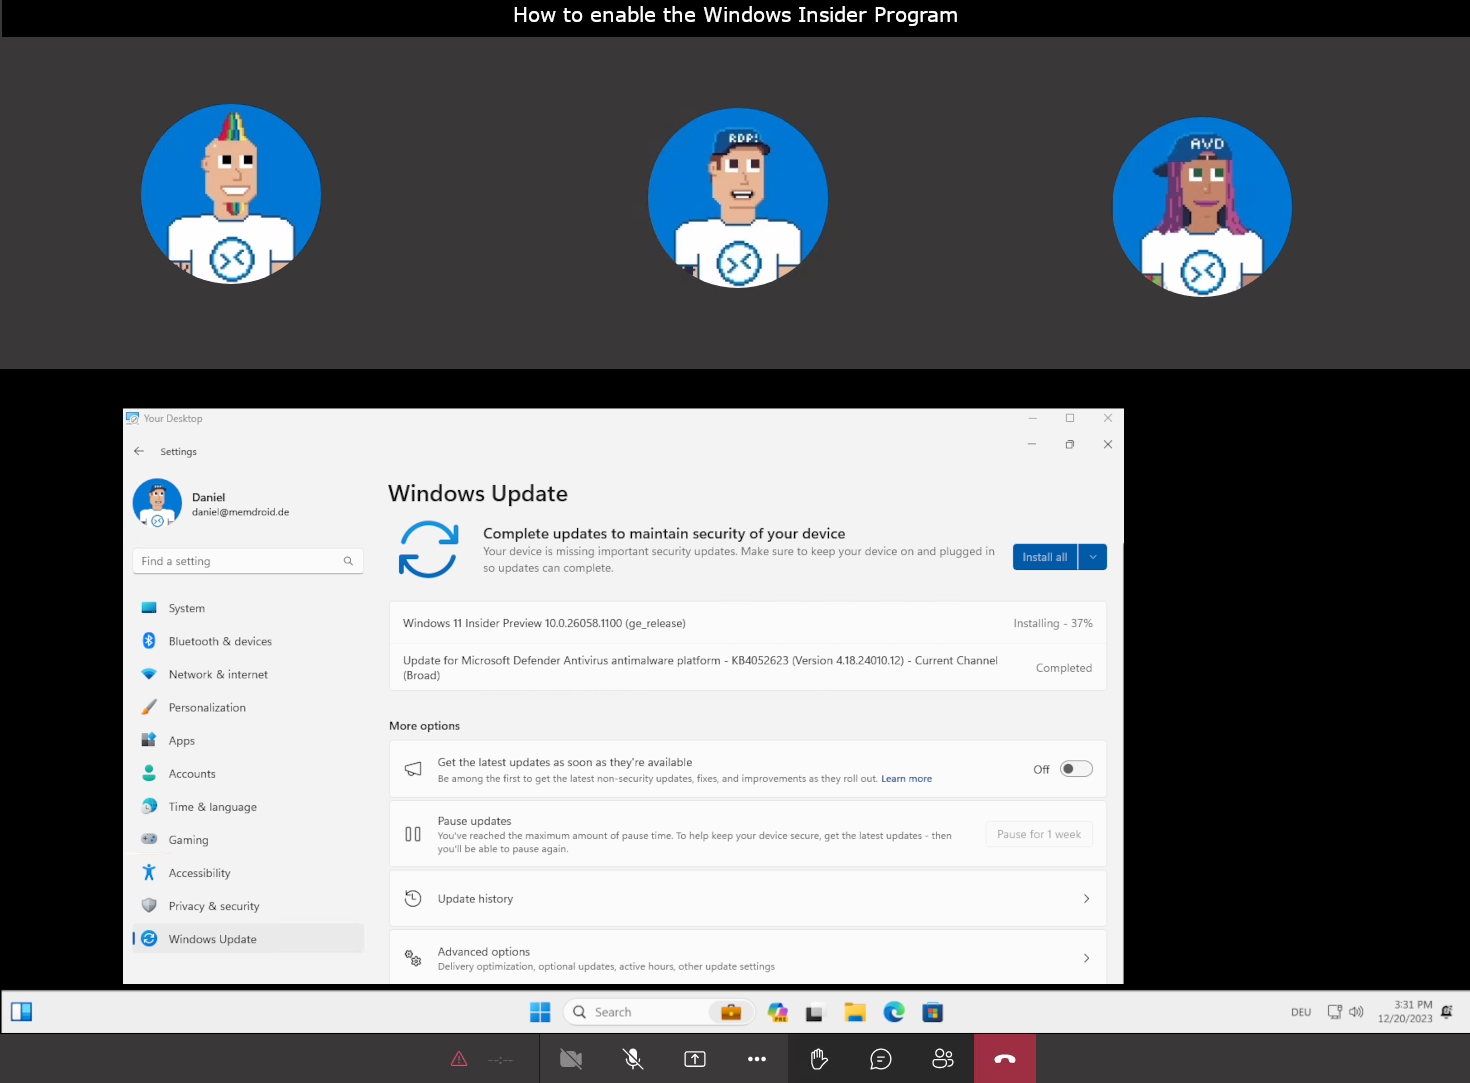
Task: Pause updates for 1 week
Action: [1039, 833]
